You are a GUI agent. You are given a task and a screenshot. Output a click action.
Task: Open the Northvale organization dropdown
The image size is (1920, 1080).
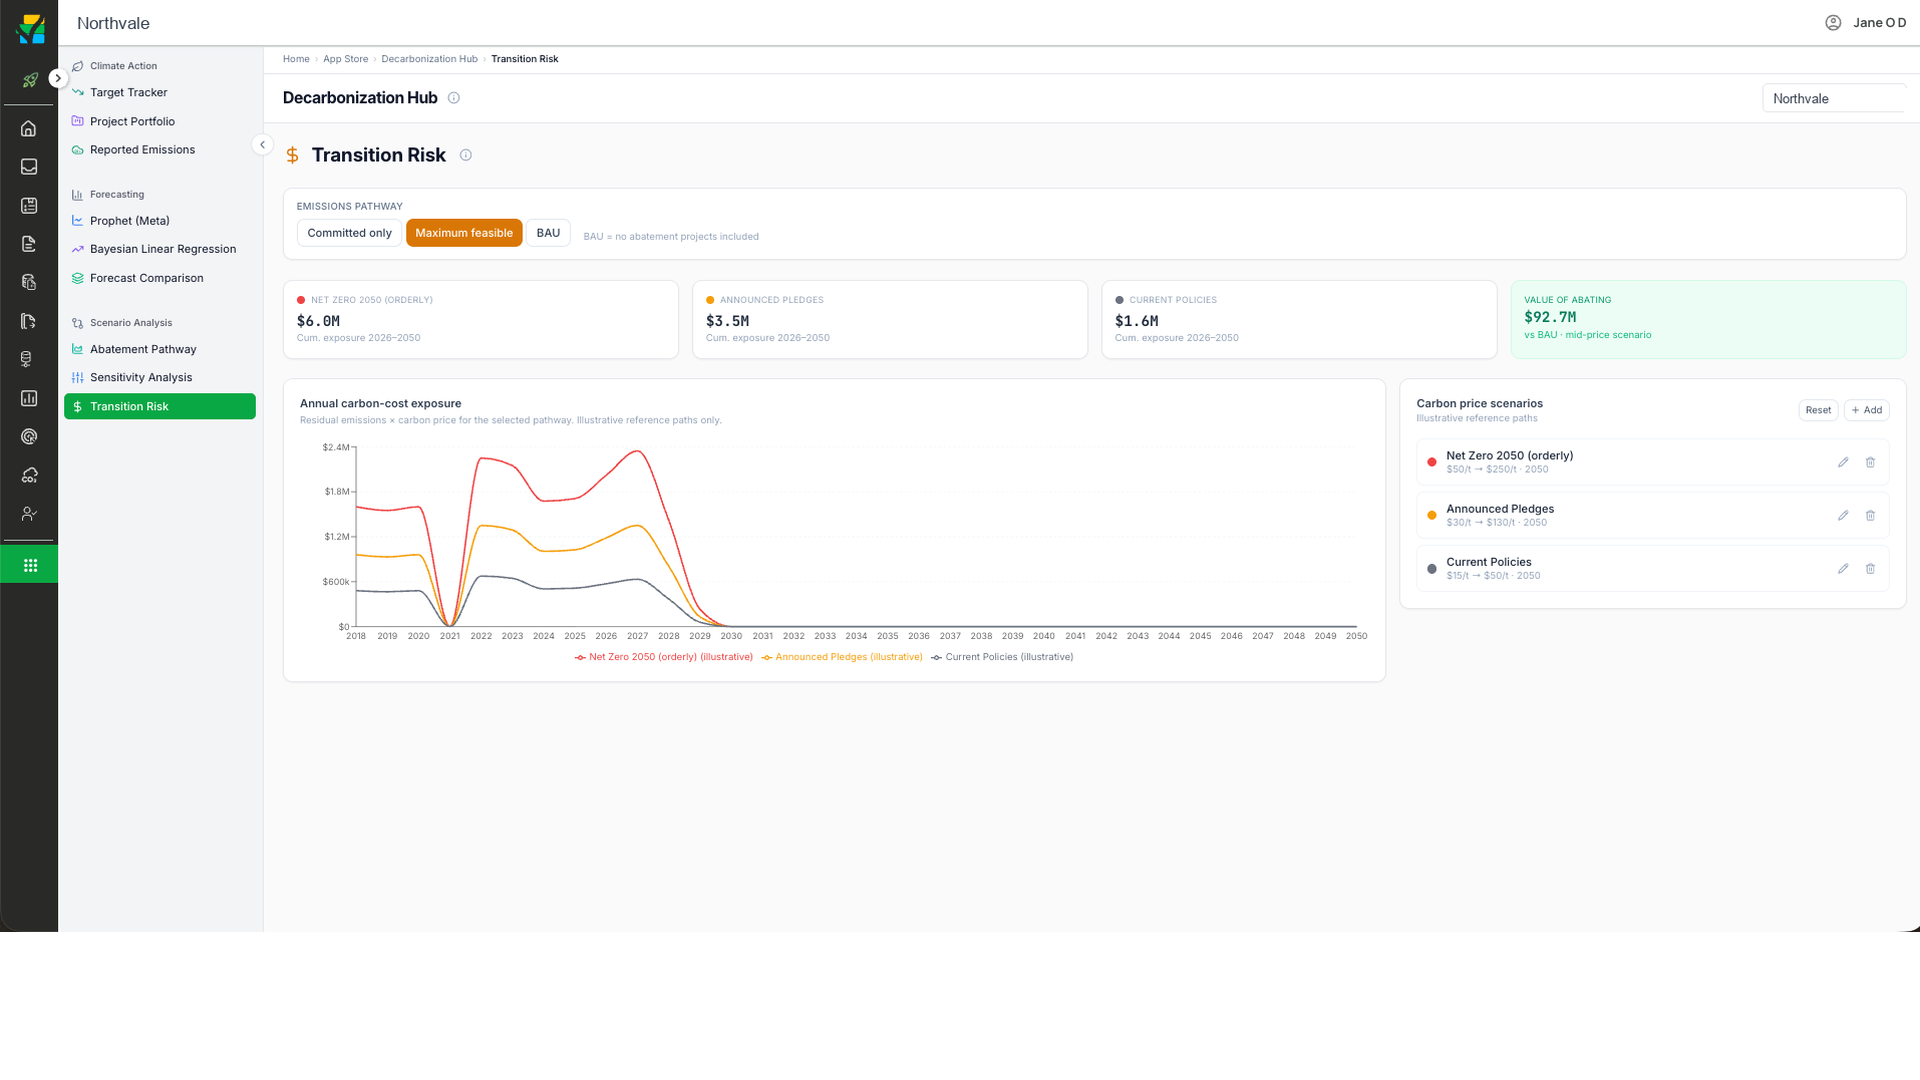tap(1834, 98)
